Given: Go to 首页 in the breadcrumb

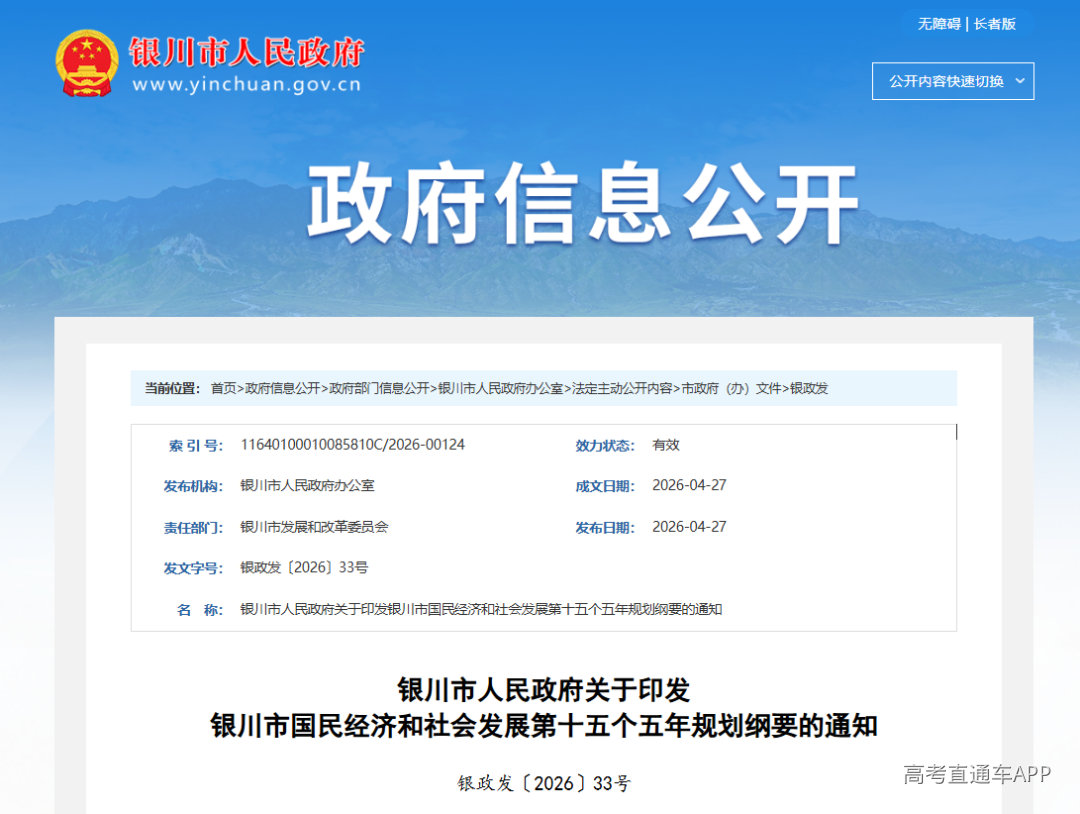Looking at the screenshot, I should [223, 388].
